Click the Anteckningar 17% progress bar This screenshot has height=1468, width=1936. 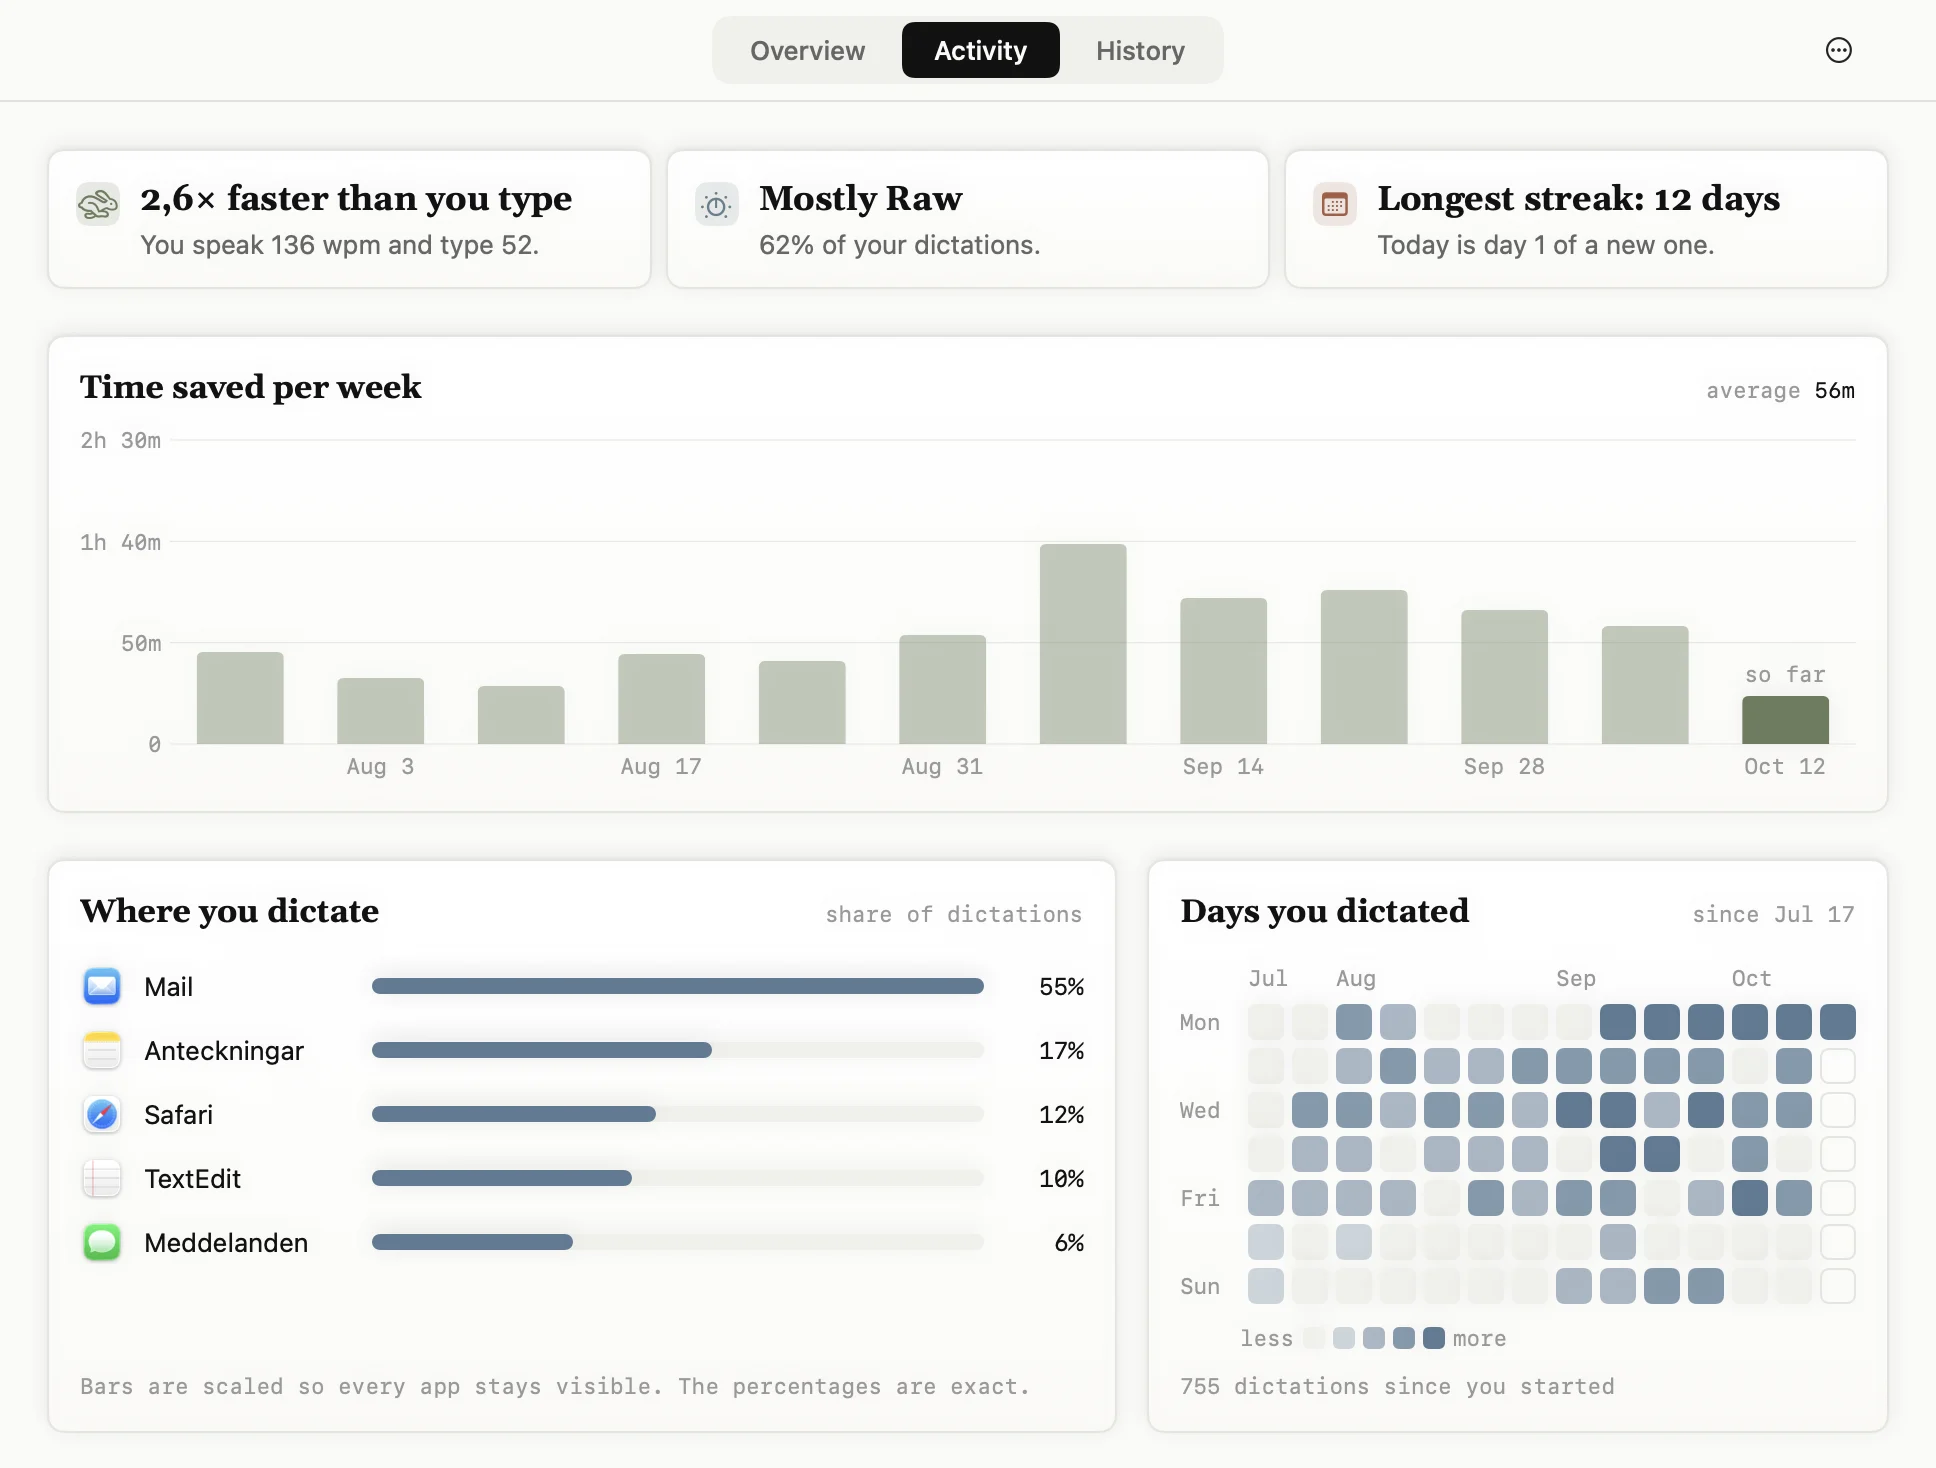tap(678, 1050)
